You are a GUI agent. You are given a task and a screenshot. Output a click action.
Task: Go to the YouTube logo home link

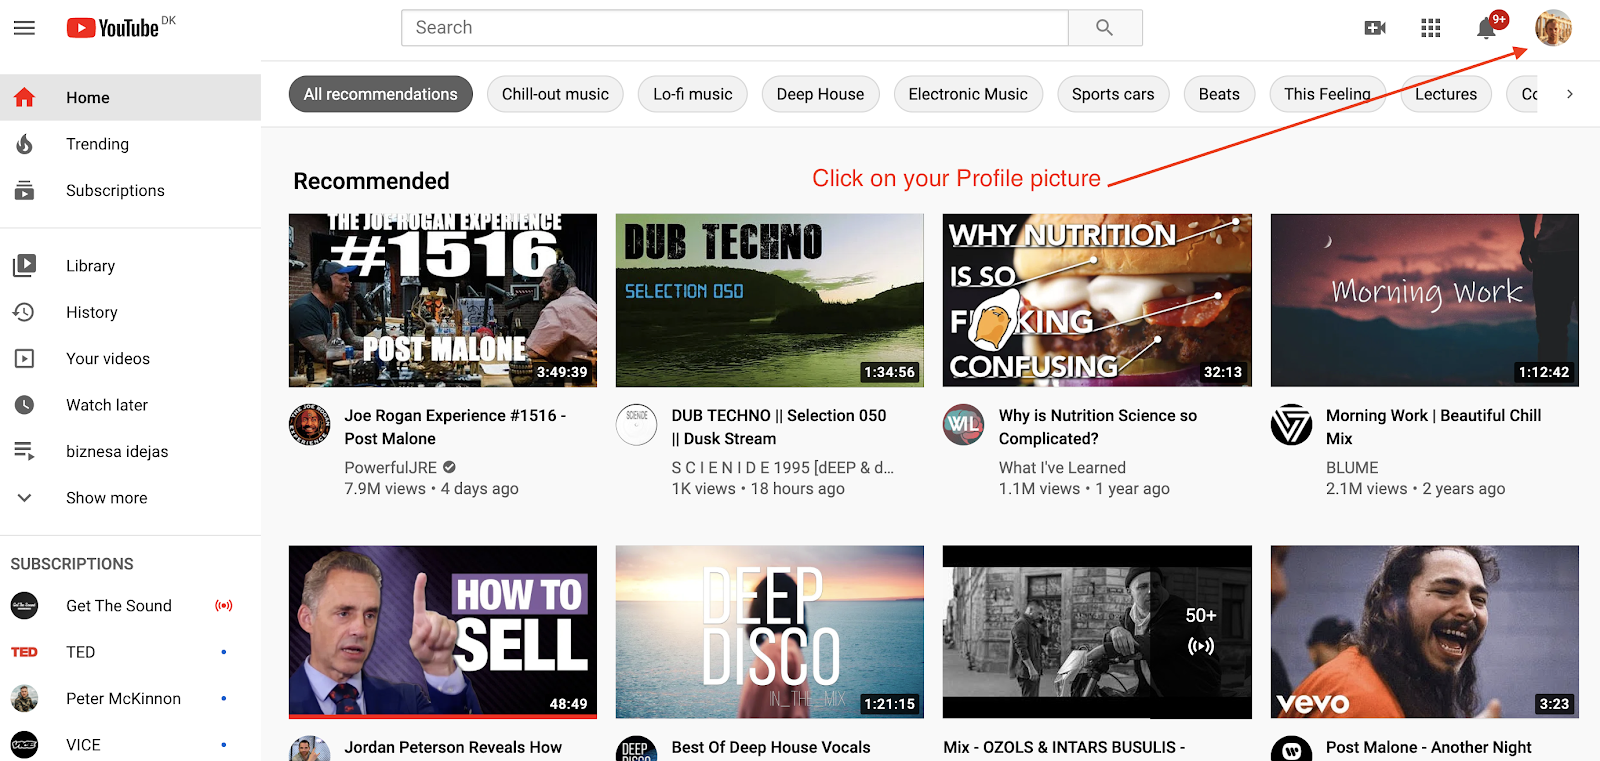pyautogui.click(x=113, y=28)
